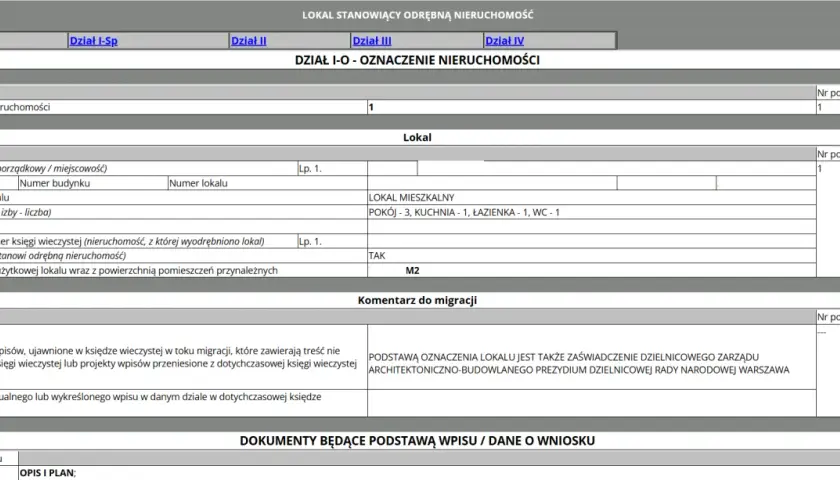
Task: Open the Dział I-Sp section link
Action: (x=93, y=41)
